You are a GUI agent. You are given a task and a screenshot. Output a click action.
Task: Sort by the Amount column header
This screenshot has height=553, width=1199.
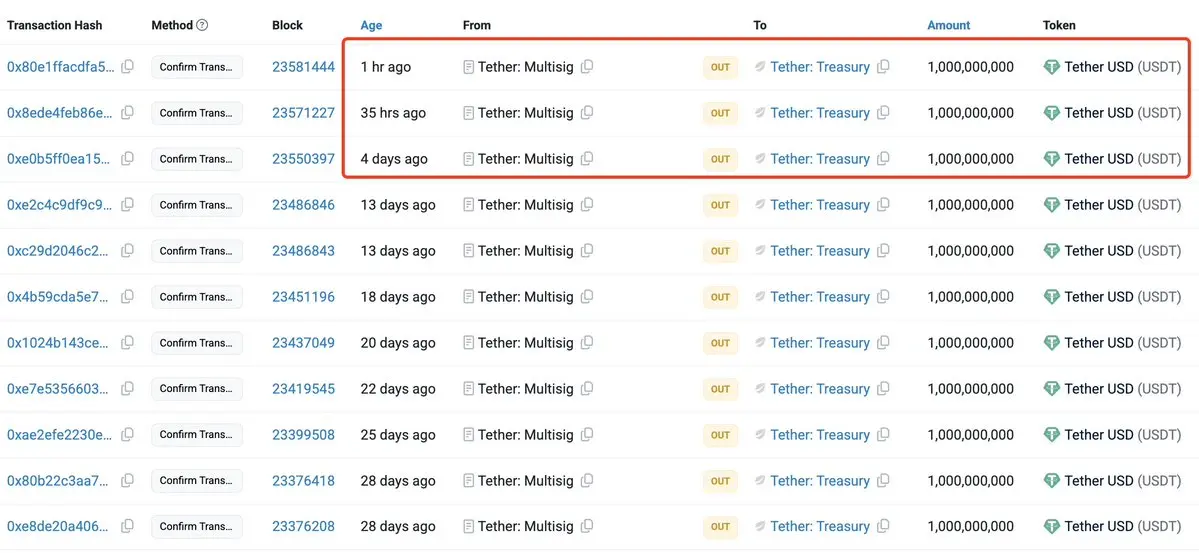(948, 25)
